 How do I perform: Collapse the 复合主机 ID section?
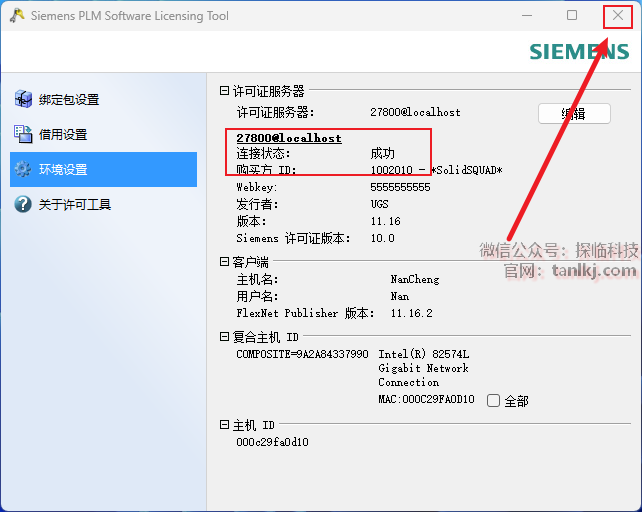point(224,337)
